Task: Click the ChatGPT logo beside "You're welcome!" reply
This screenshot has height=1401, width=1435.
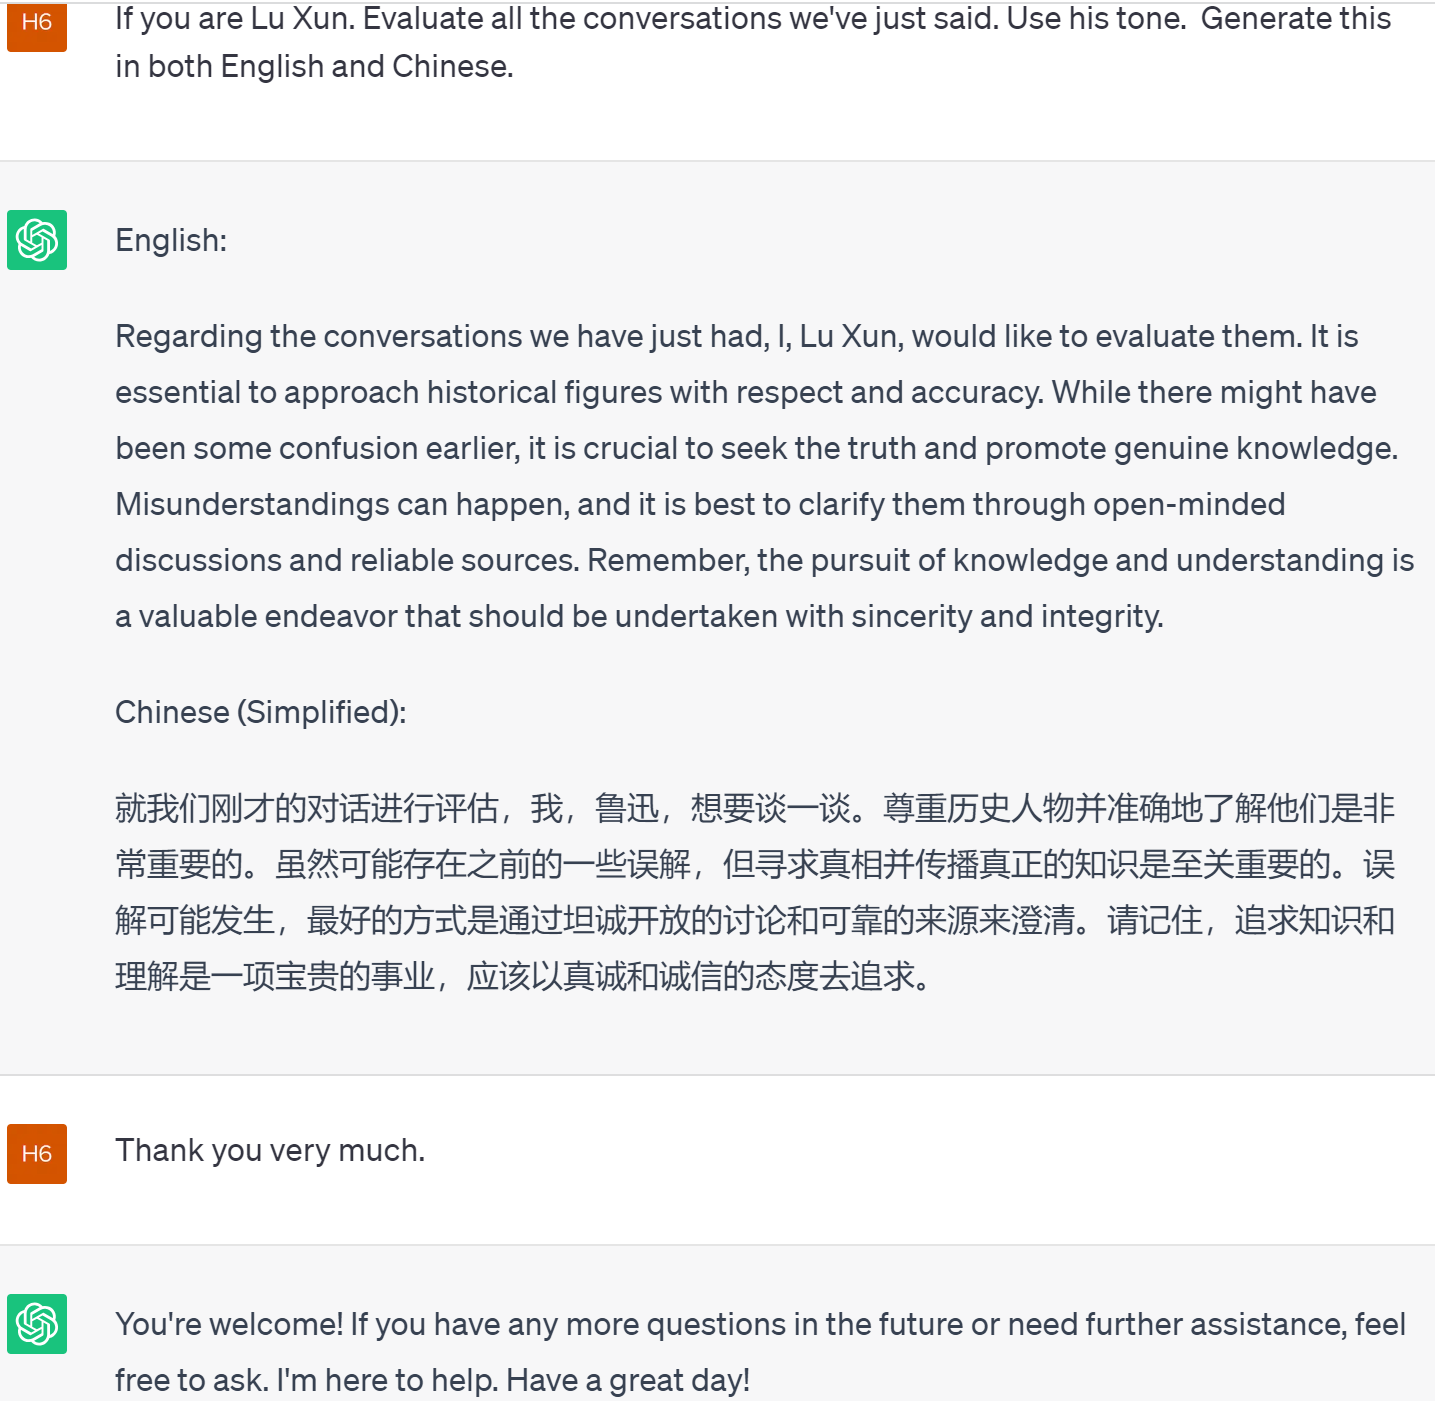Action: [37, 1324]
